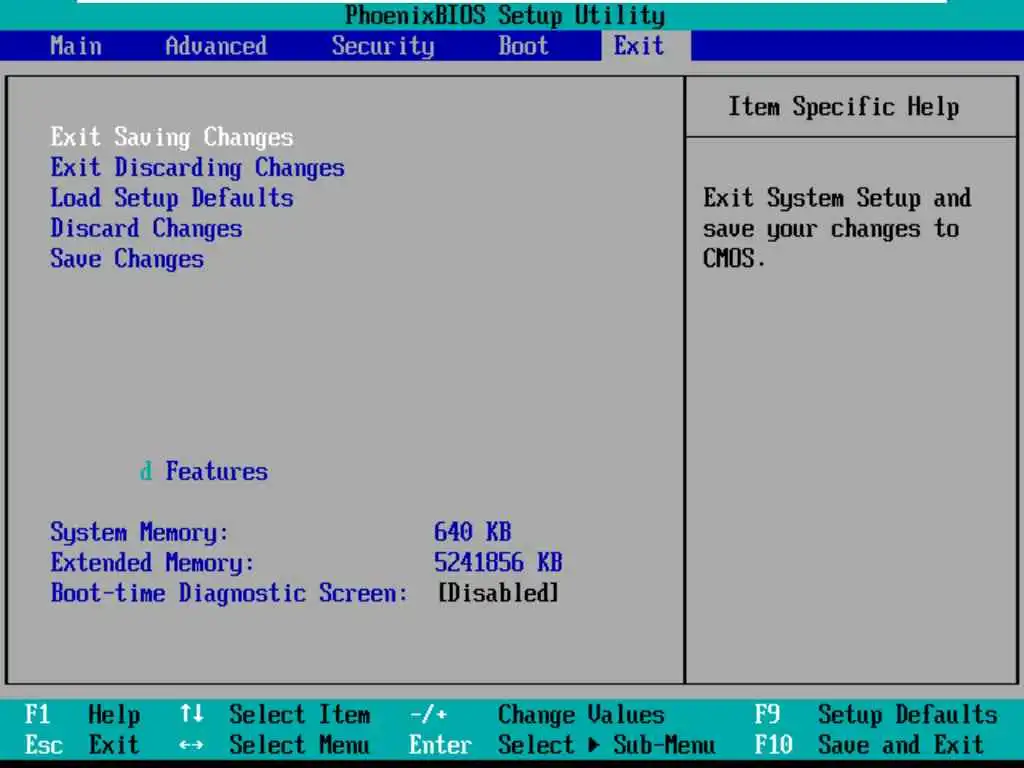Screen dimensions: 1024x768
Task: Click the F10 Save and Exit hint
Action: click(869, 744)
